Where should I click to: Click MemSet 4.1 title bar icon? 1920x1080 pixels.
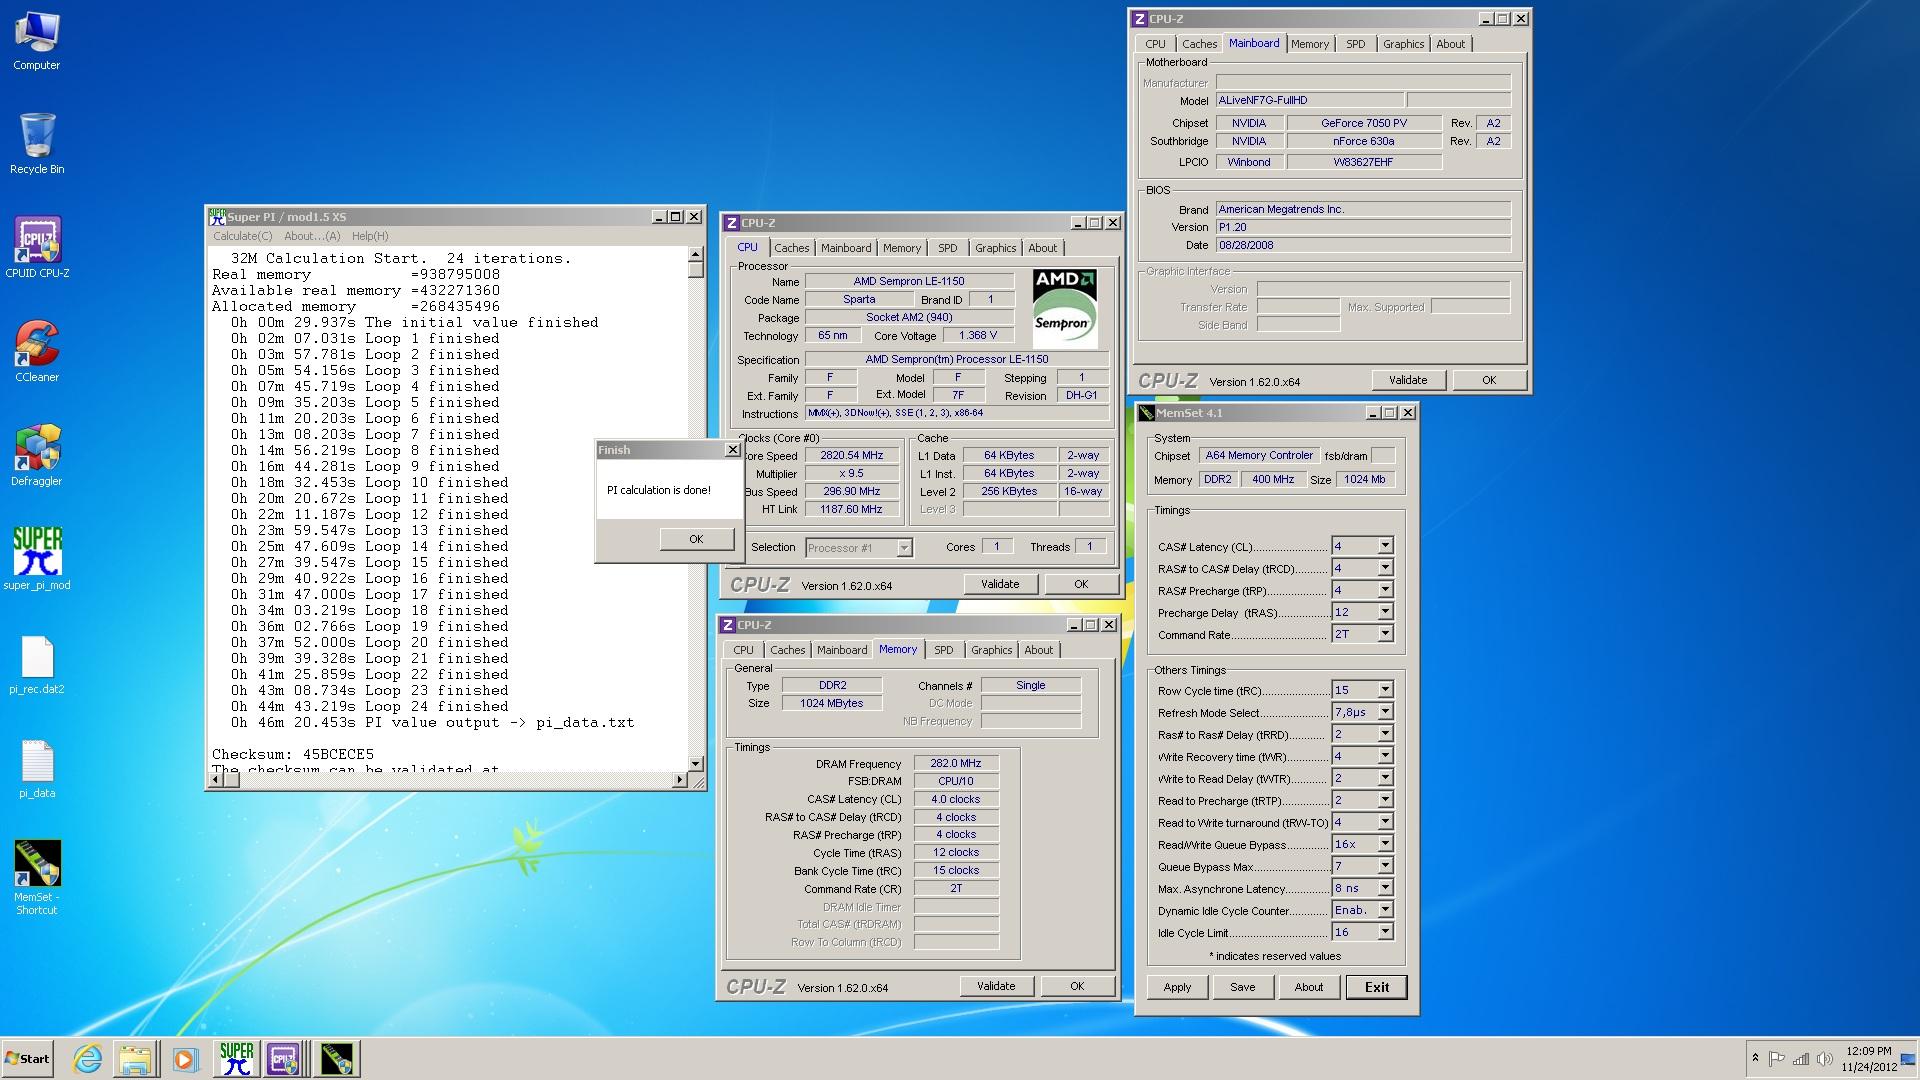tap(1146, 413)
